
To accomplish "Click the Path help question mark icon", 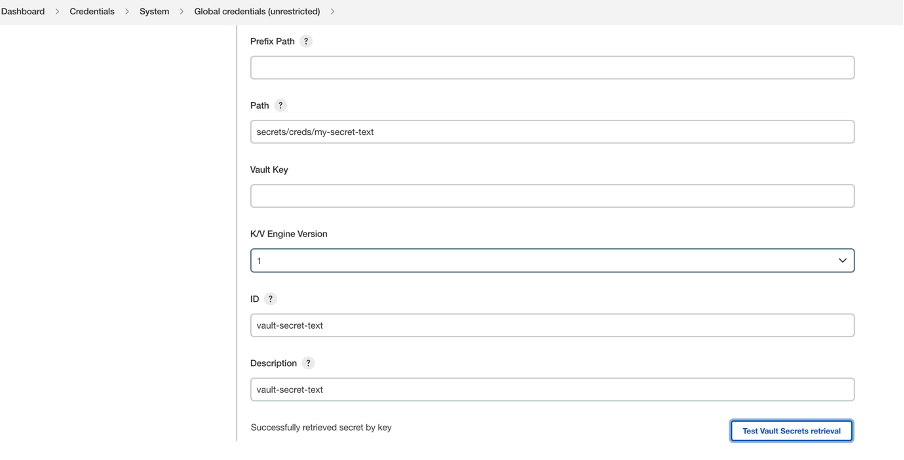I will [280, 105].
